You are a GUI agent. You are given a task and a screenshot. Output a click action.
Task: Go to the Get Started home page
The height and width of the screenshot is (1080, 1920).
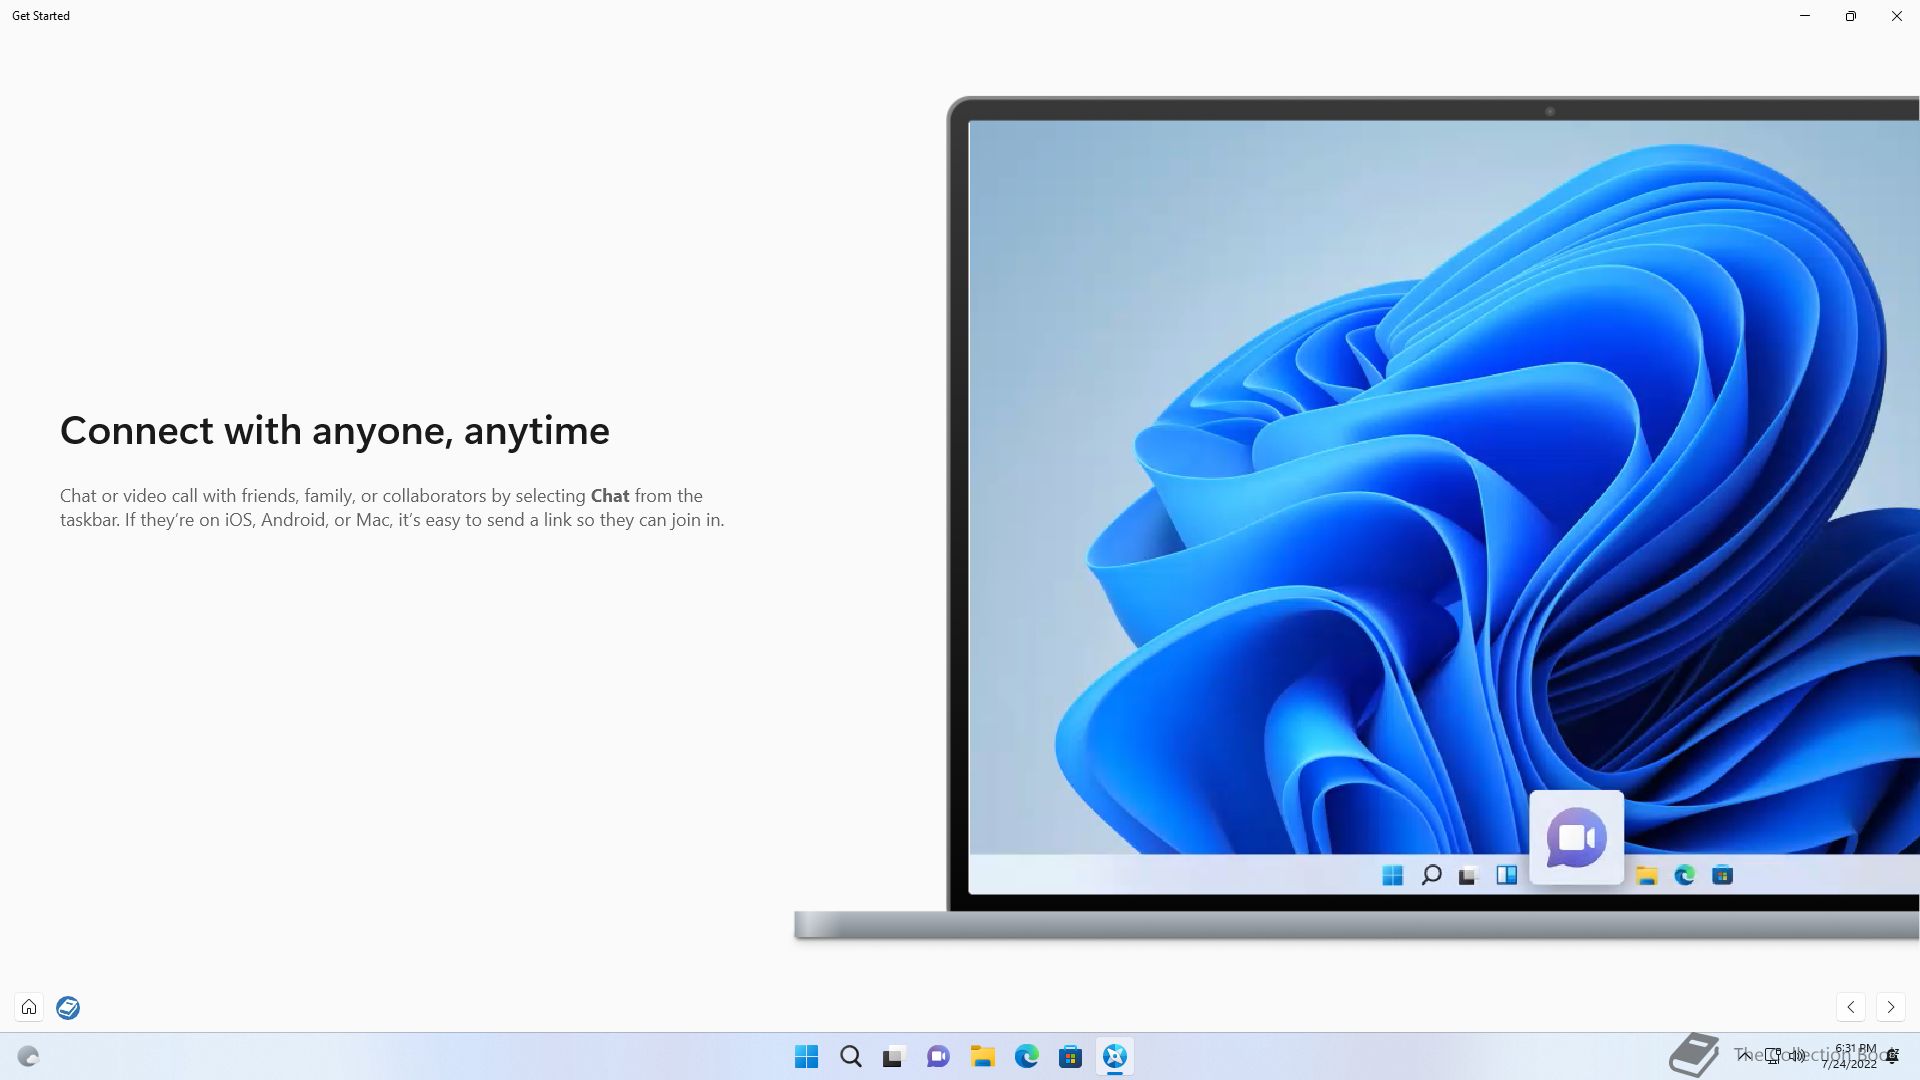[x=29, y=1007]
